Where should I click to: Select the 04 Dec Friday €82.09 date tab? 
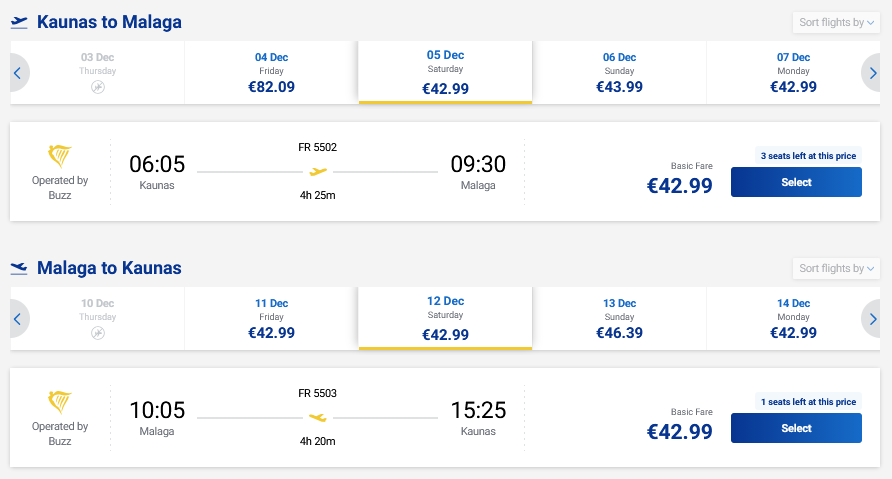(271, 73)
